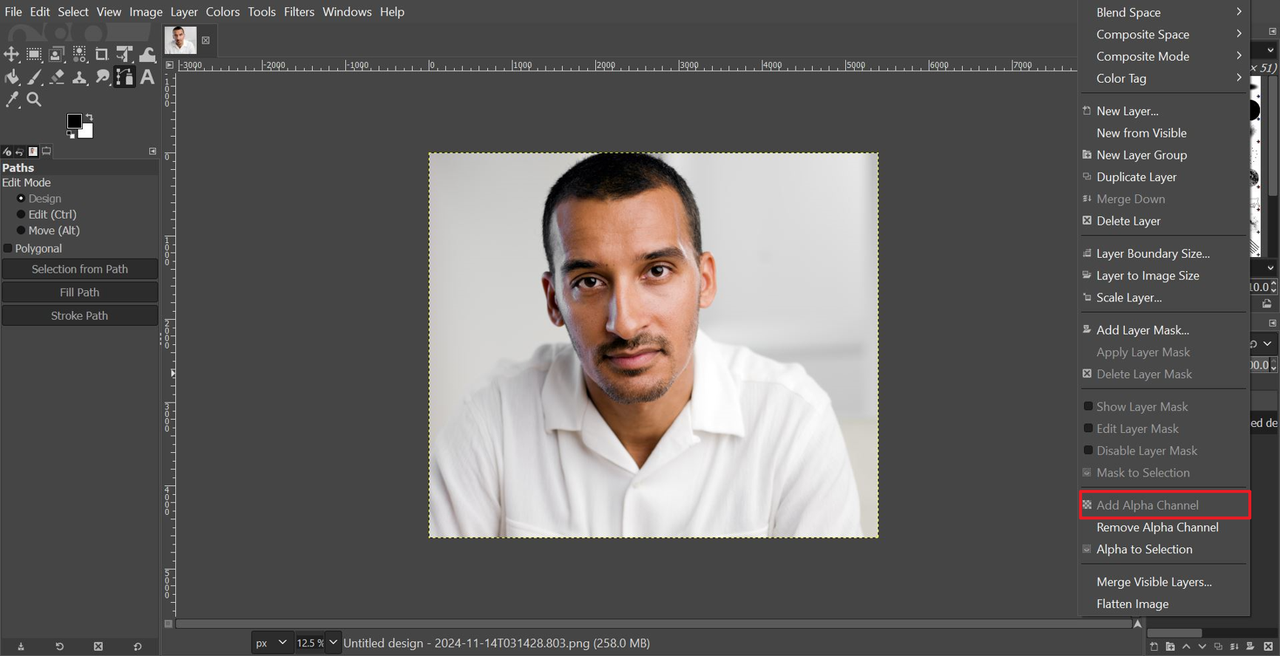This screenshot has height=656, width=1280.
Task: Click the canvas horizontal scrollbar
Action: [x=653, y=623]
